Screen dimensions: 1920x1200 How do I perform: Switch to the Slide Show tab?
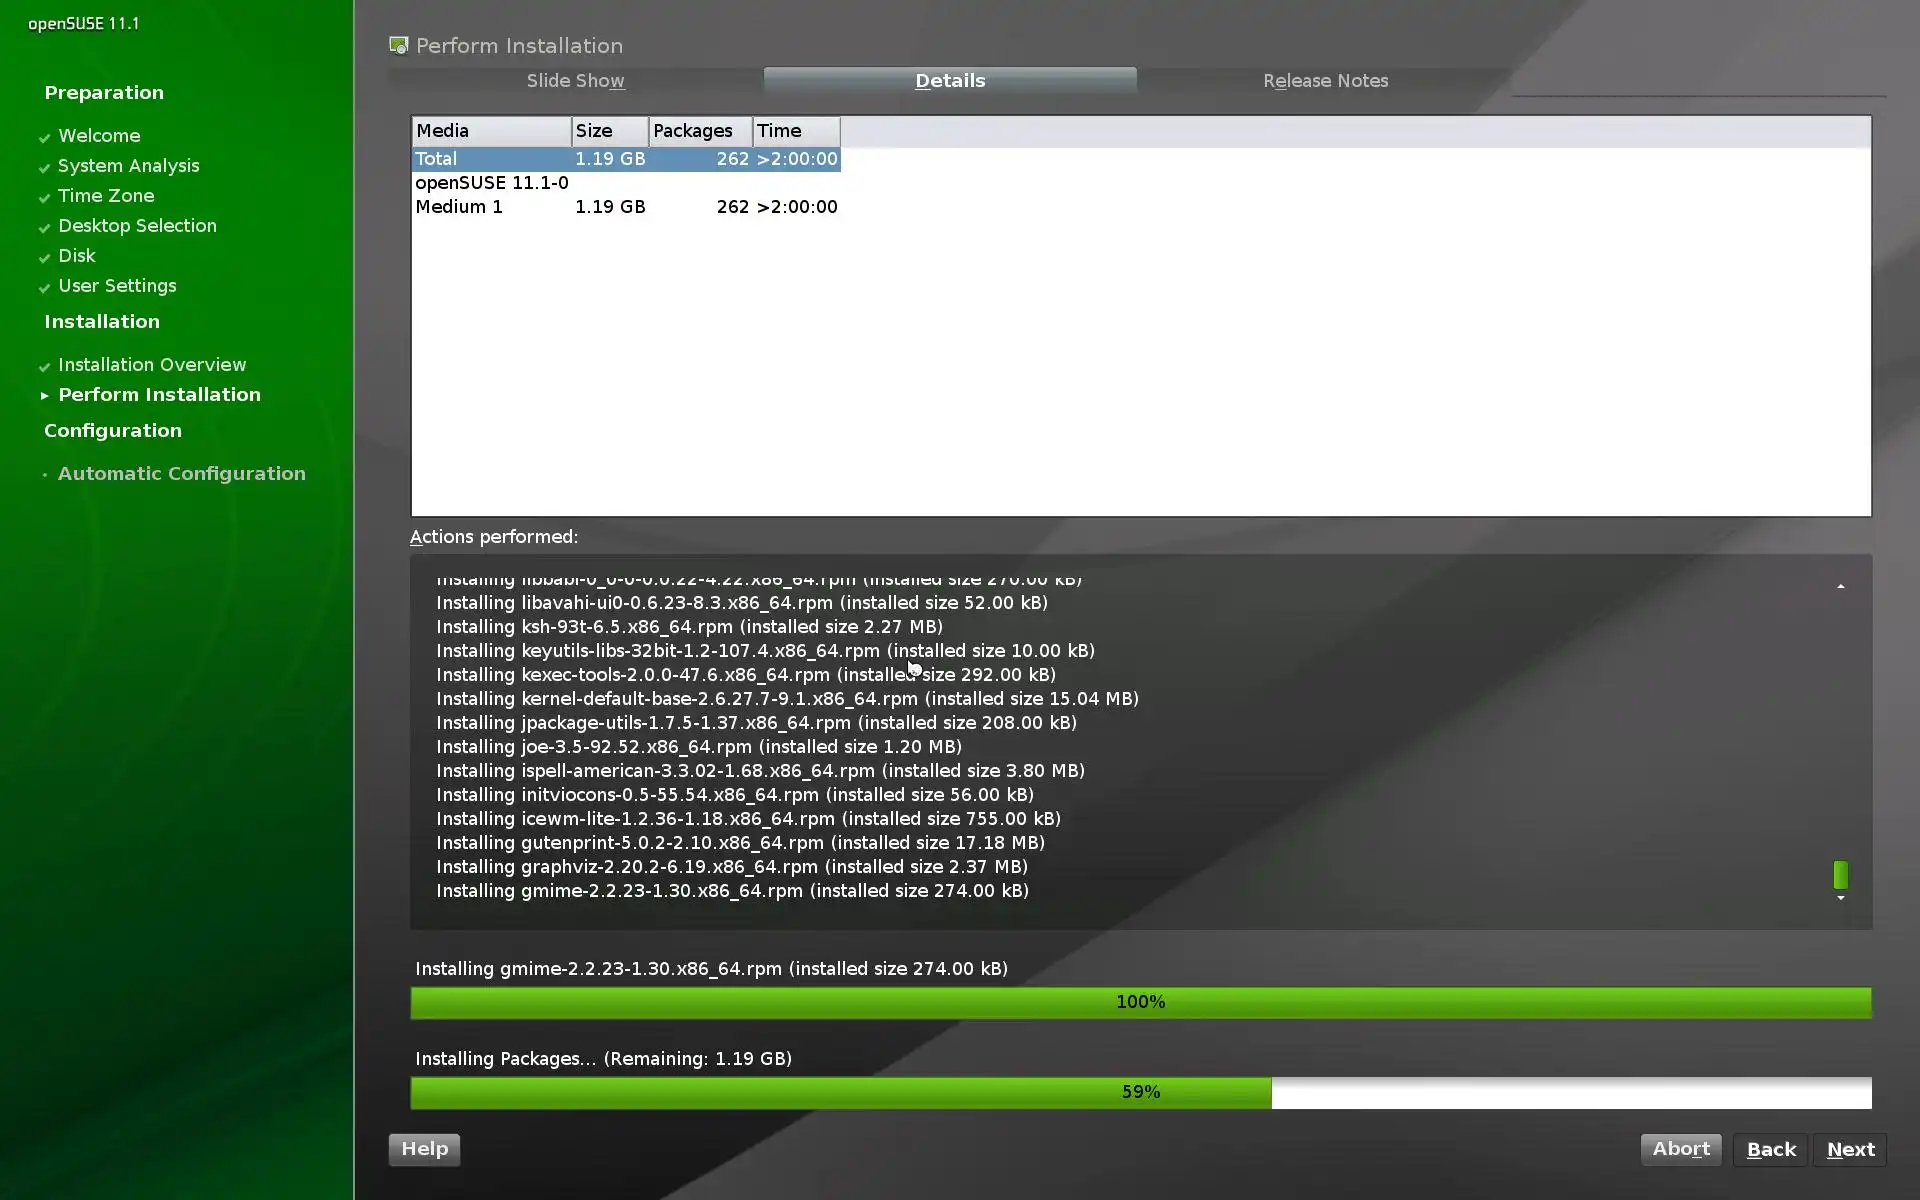click(x=575, y=81)
